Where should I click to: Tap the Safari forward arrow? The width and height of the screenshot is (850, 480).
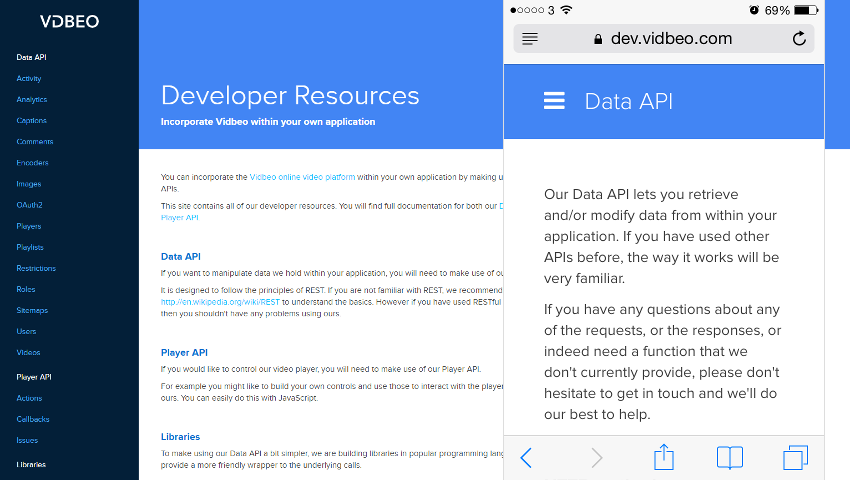click(596, 458)
